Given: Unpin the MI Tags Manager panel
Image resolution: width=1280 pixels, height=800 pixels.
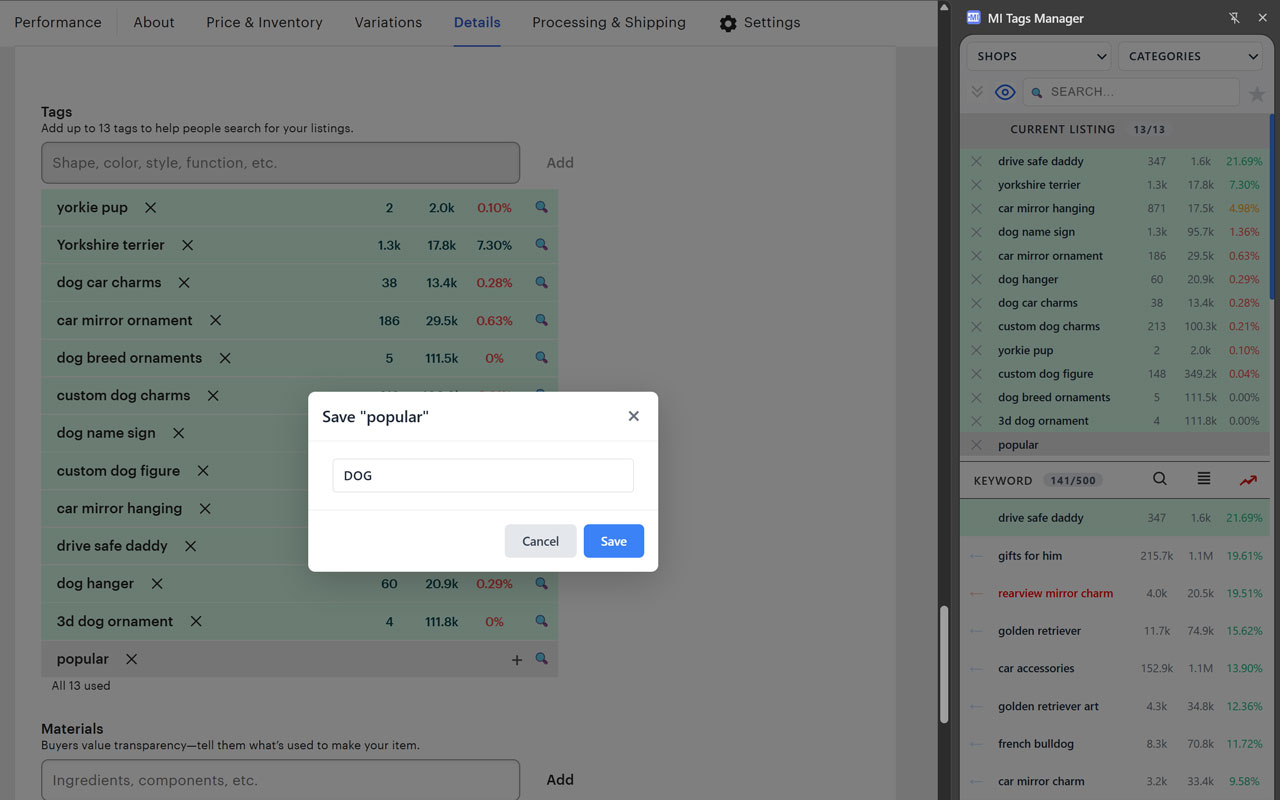Looking at the screenshot, I should (1235, 18).
